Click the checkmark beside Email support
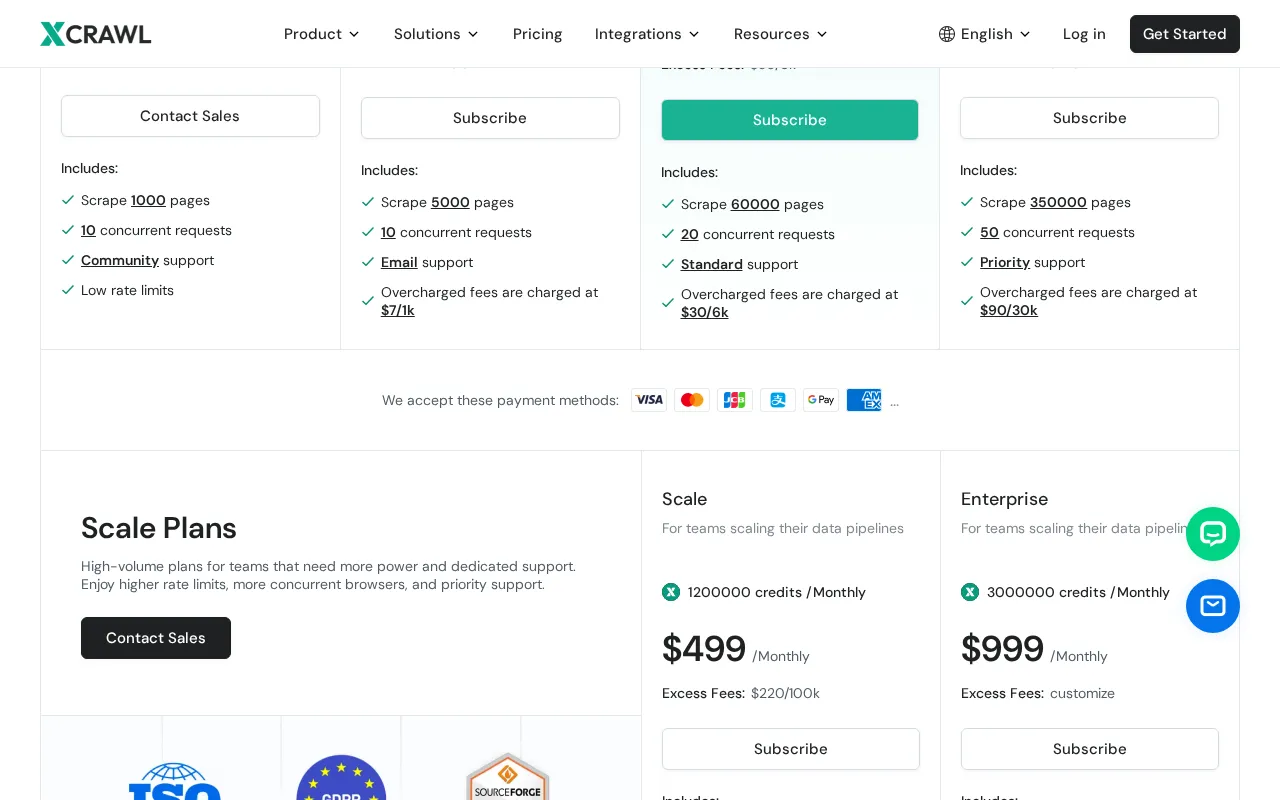Viewport: 1280px width, 800px height. [368, 262]
